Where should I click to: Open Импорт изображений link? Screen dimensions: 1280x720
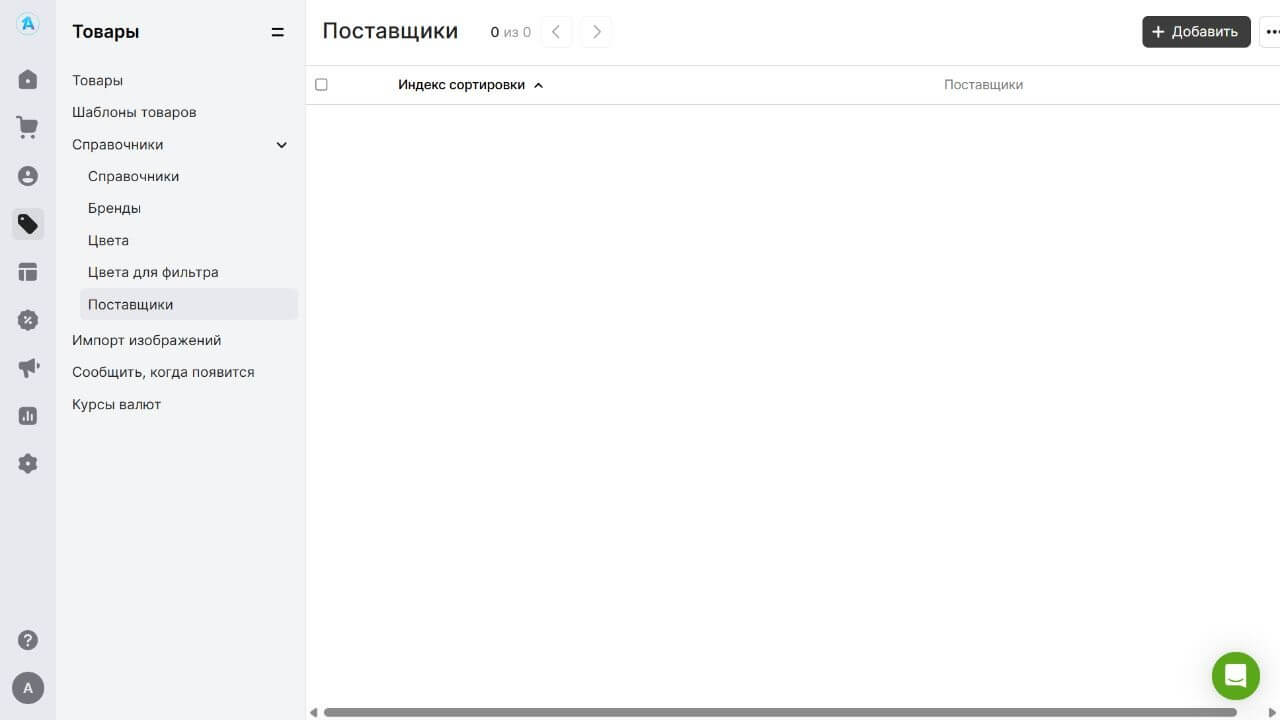[146, 340]
